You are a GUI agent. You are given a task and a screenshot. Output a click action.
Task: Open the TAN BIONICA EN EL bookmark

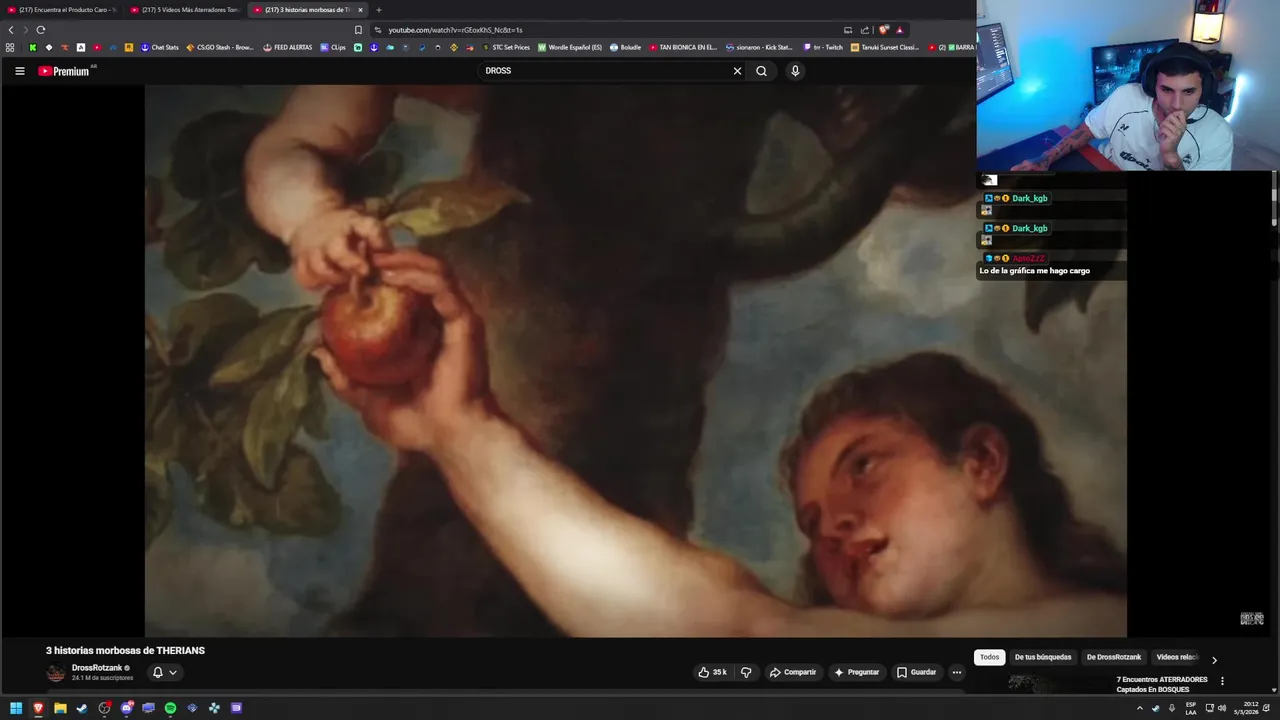coord(683,47)
